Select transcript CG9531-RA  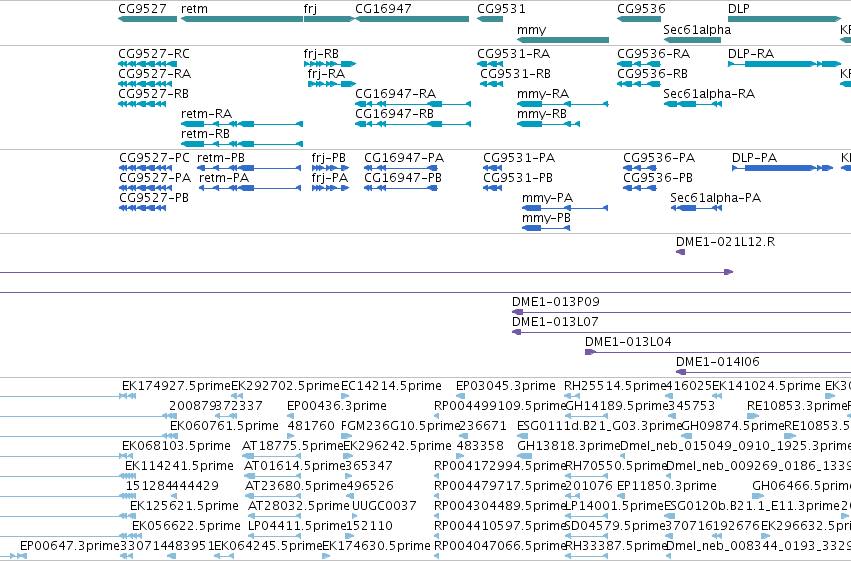click(x=513, y=54)
